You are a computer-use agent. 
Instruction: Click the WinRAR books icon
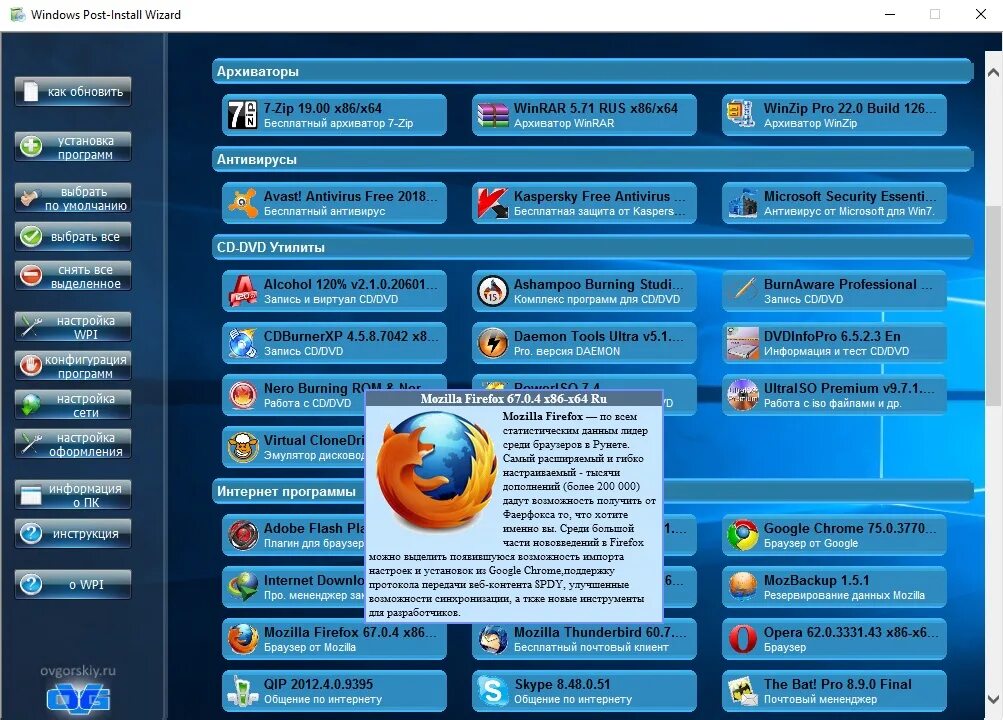coord(493,115)
